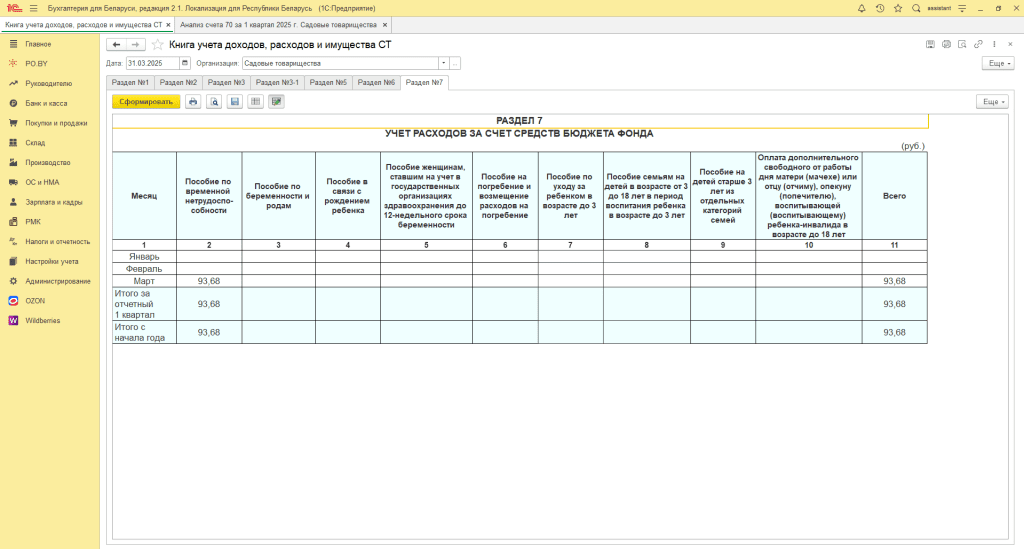
Task: Open the history clock icon
Action: pyautogui.click(x=880, y=8)
